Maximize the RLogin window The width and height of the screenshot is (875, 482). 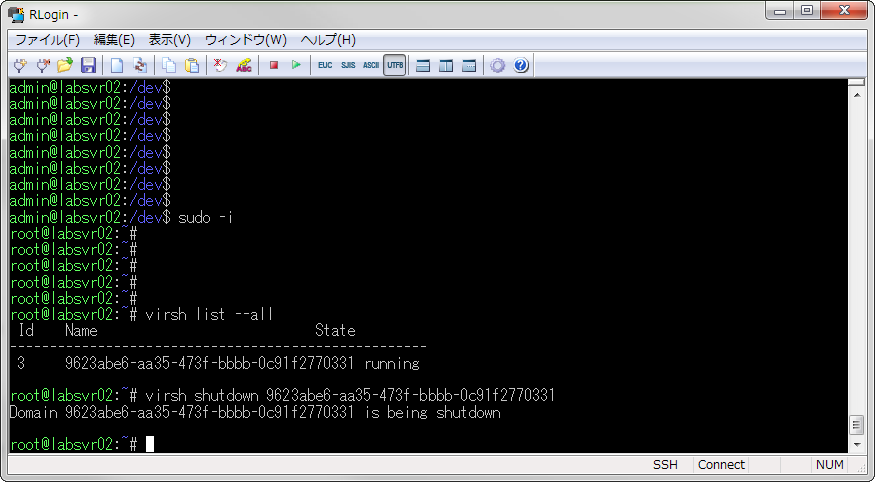pos(806,11)
